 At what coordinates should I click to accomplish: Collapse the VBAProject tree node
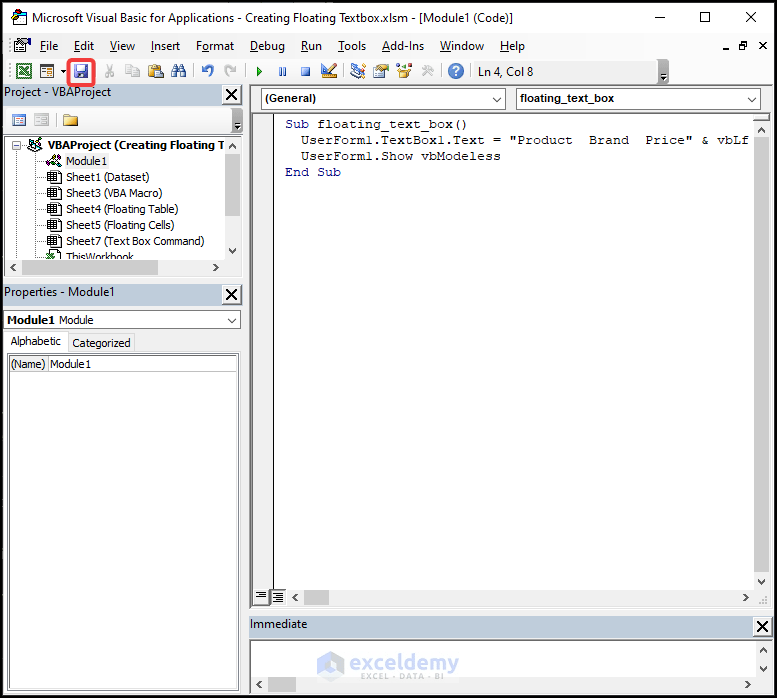[x=16, y=146]
